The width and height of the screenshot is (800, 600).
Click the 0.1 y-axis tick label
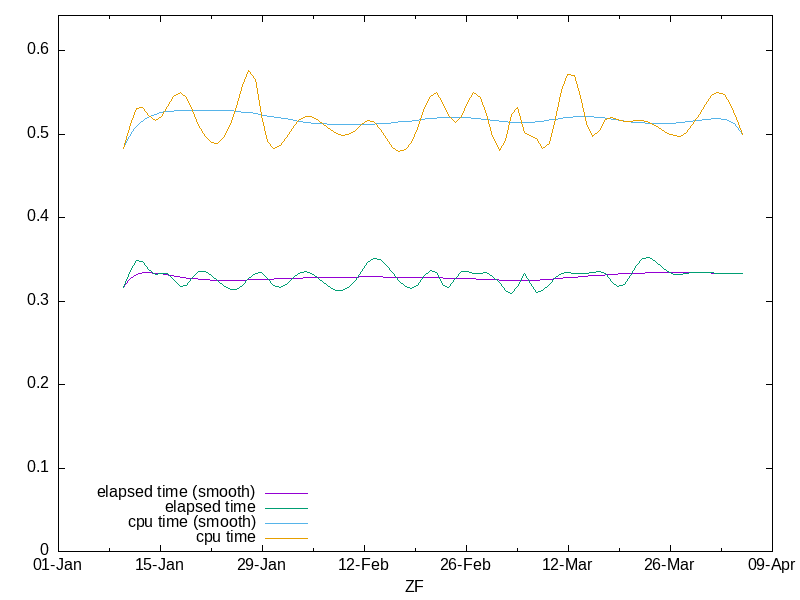click(38, 468)
